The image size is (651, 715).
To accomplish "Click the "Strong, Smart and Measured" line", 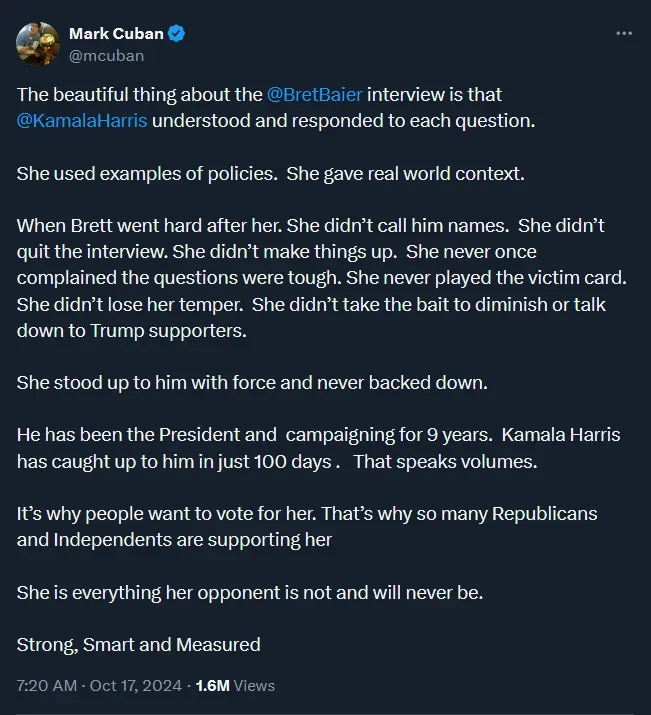I will (x=138, y=645).
